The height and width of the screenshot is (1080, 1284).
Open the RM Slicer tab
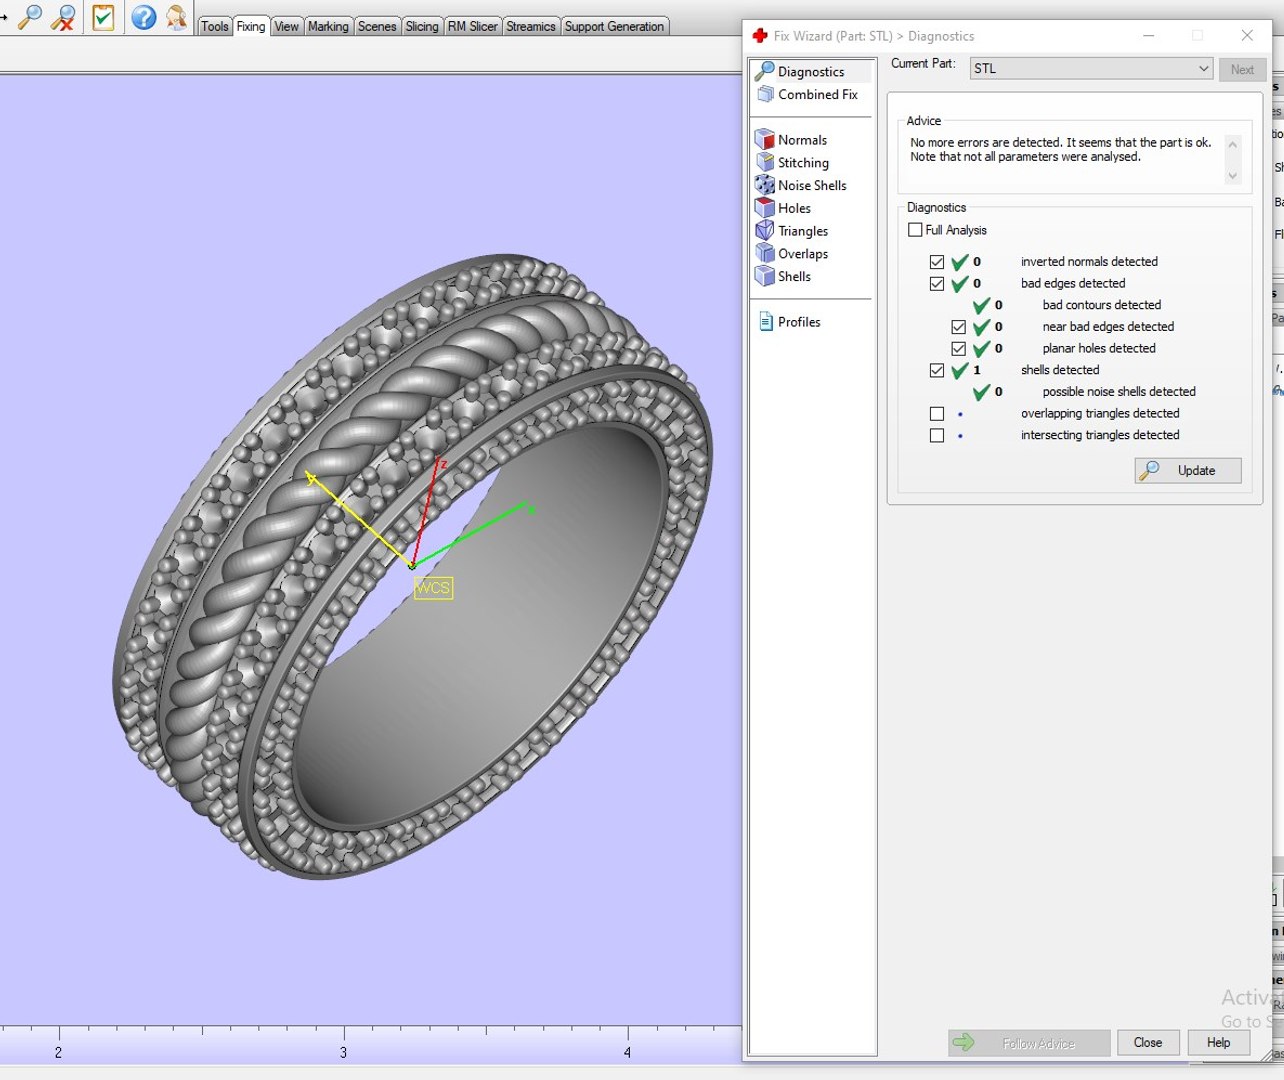point(473,26)
